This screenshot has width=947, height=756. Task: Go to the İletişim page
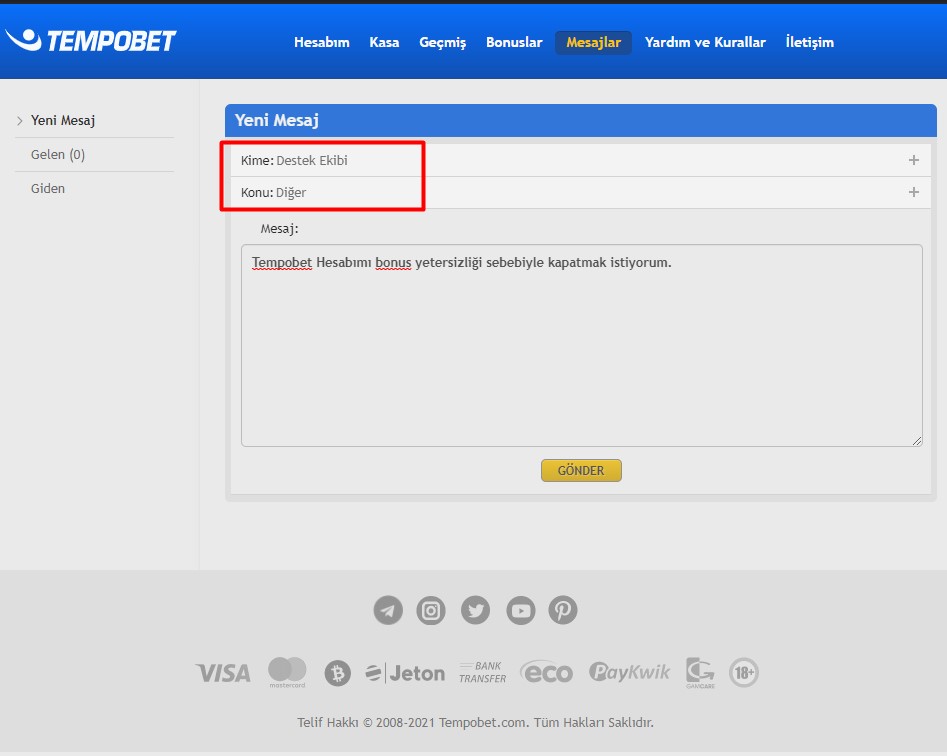pos(809,42)
